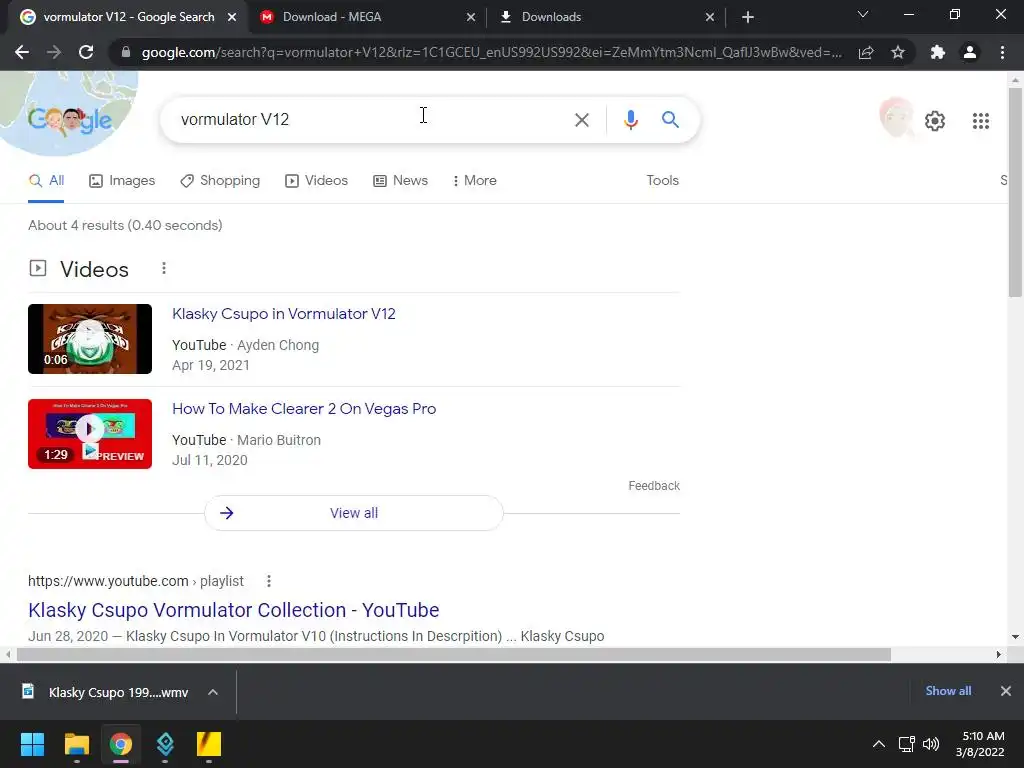1024x768 pixels.
Task: Click the horizontal page scrollbar
Action: [x=454, y=654]
